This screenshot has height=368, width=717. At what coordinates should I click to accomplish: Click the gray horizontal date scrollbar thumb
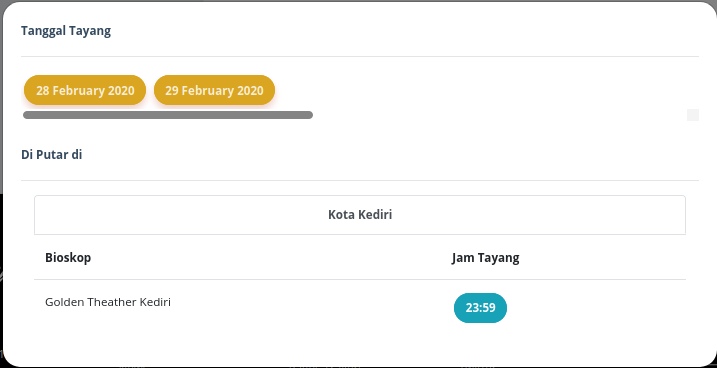click(168, 115)
